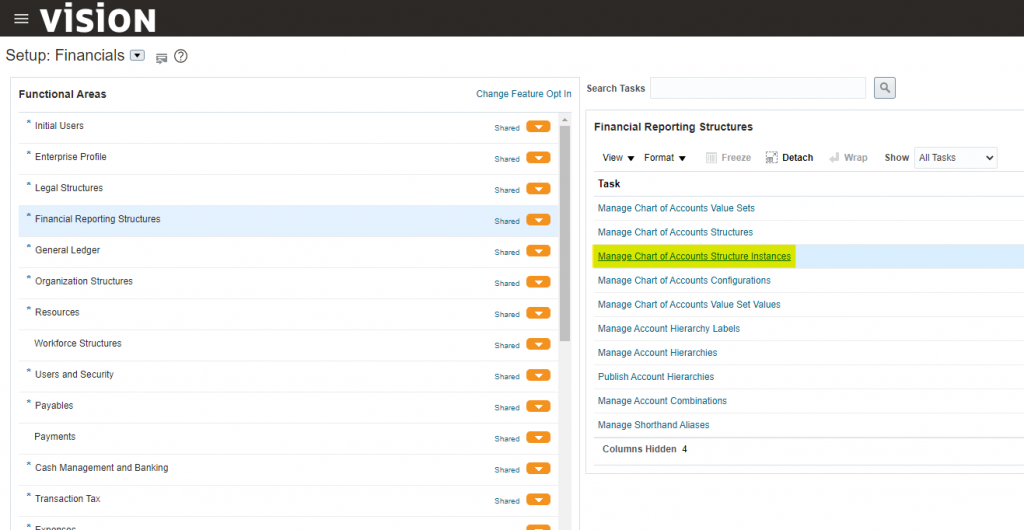Open Manage Chart of Accounts Structure Instances
Image resolution: width=1024 pixels, height=530 pixels.
[x=694, y=256]
